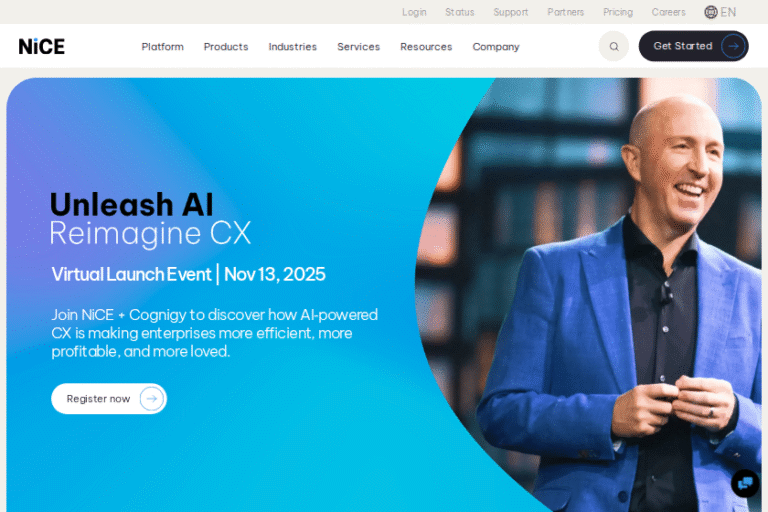
Task: Open the Products menu
Action: point(226,47)
